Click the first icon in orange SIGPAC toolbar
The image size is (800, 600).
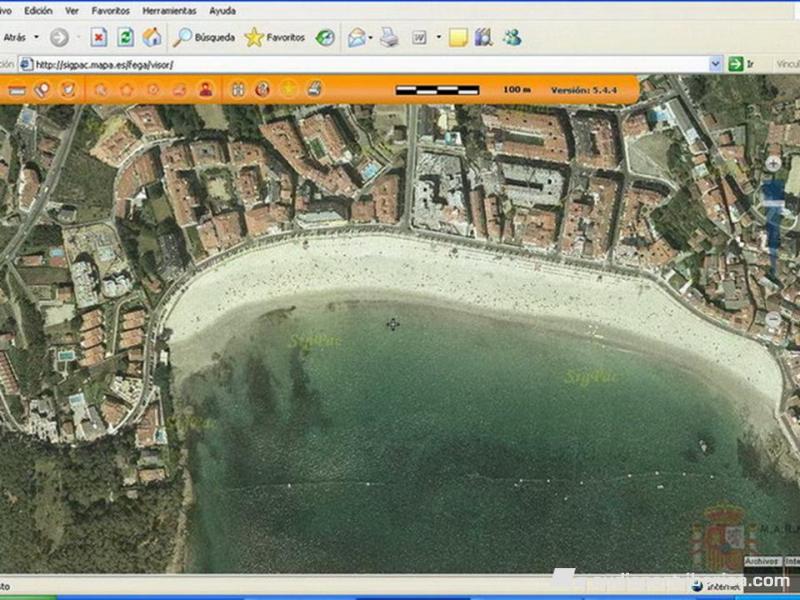point(16,89)
